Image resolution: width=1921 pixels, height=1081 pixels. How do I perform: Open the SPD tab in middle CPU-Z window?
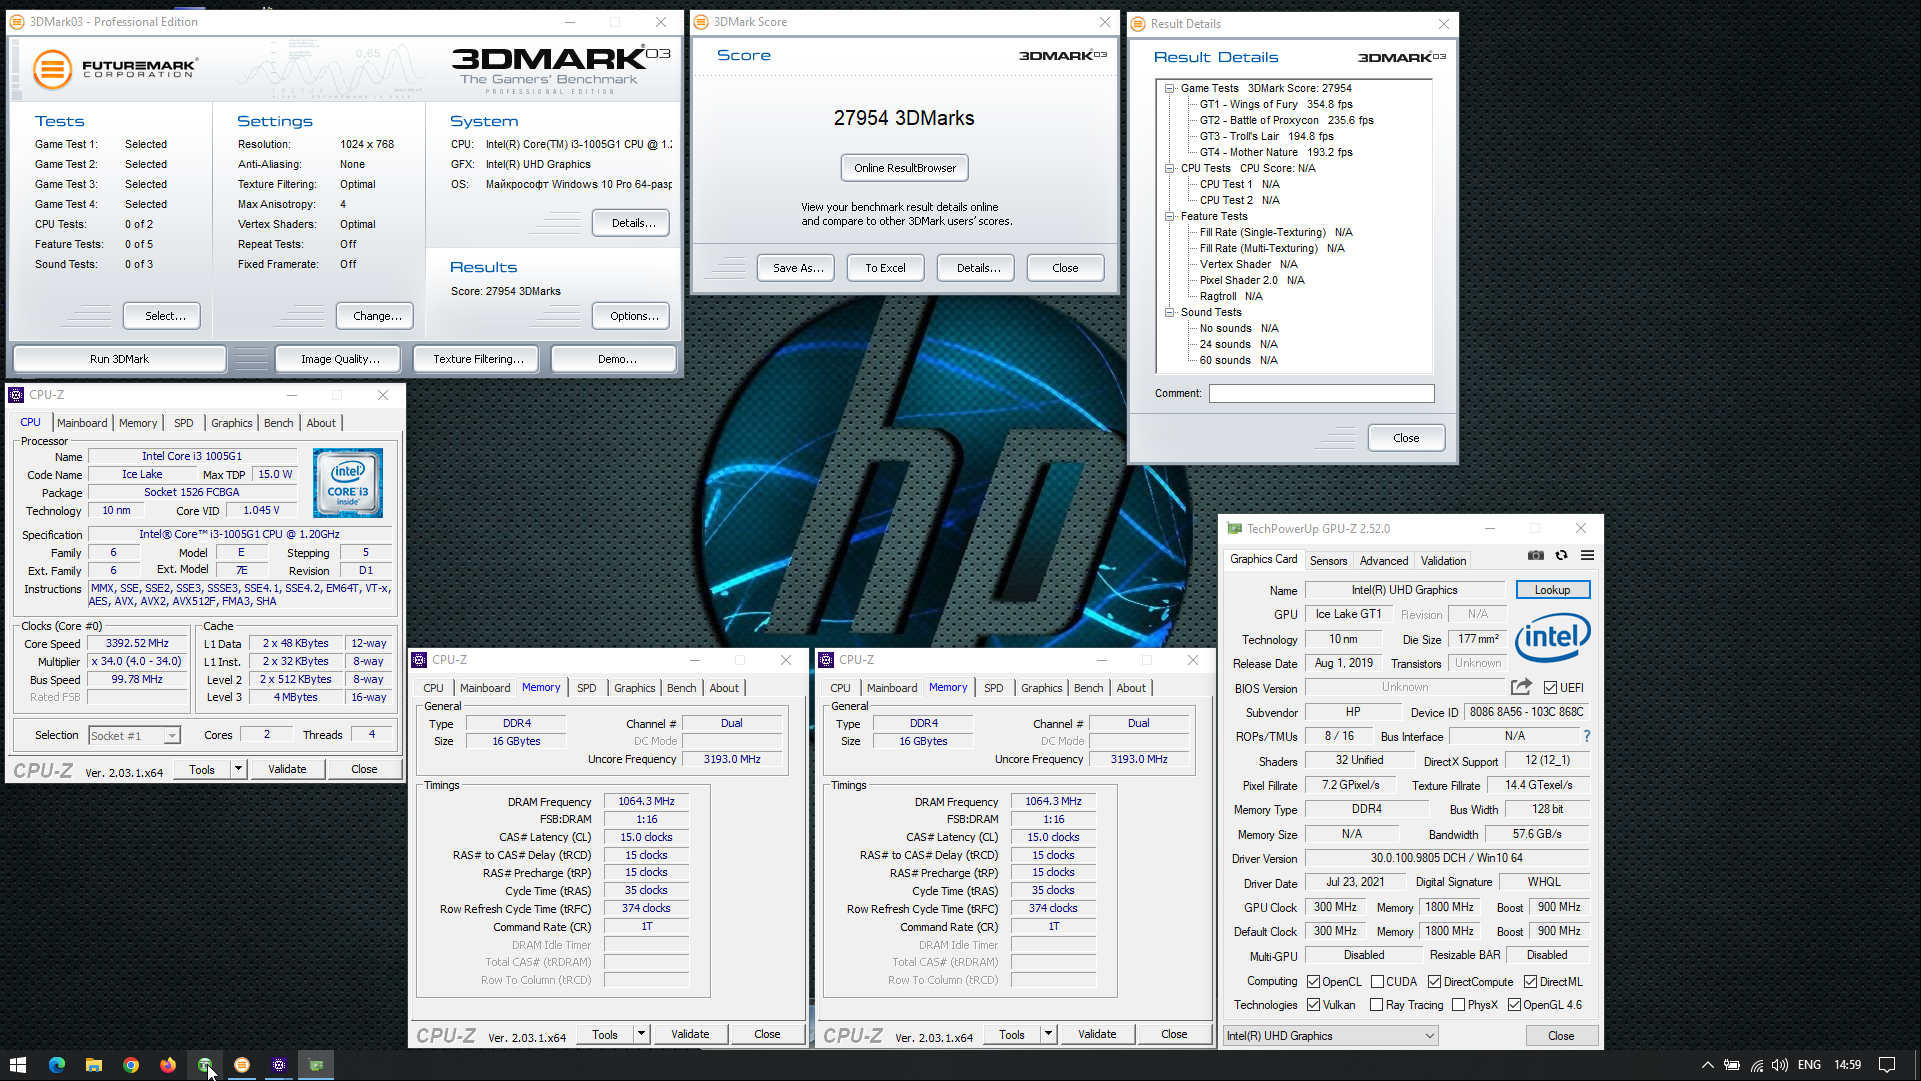(x=586, y=688)
